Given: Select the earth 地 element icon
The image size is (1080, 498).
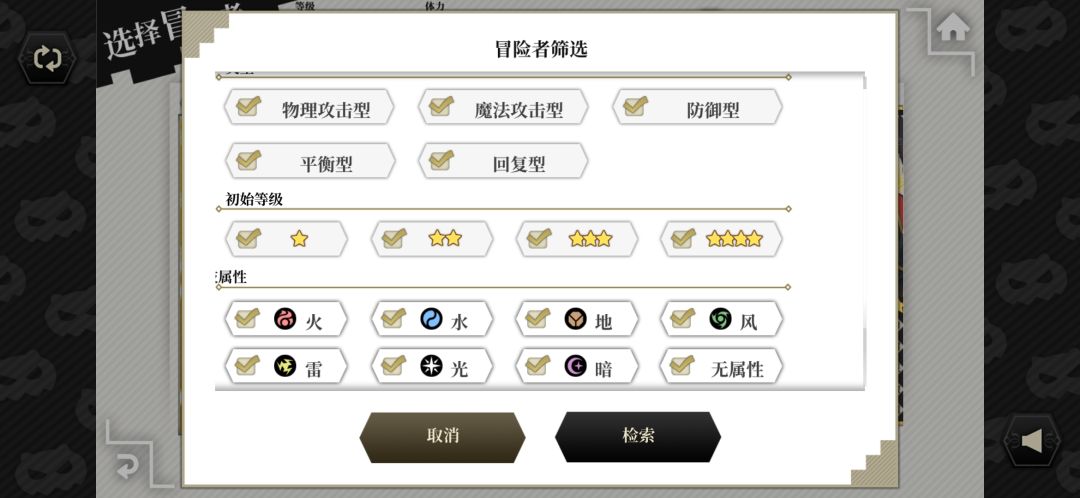Looking at the screenshot, I should pyautogui.click(x=575, y=319).
